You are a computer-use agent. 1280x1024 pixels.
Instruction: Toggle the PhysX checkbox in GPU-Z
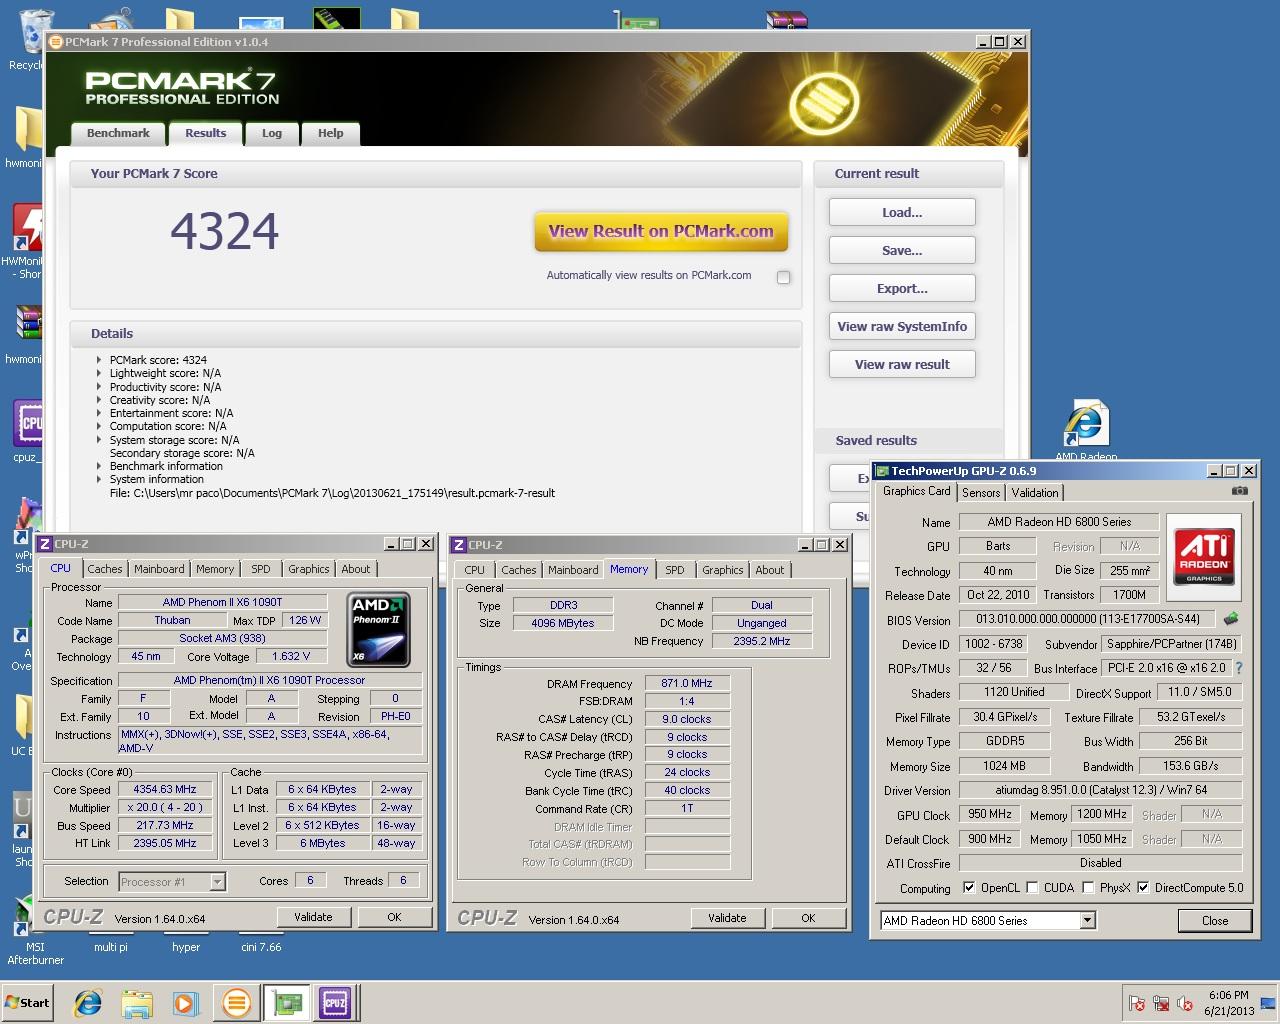1088,888
